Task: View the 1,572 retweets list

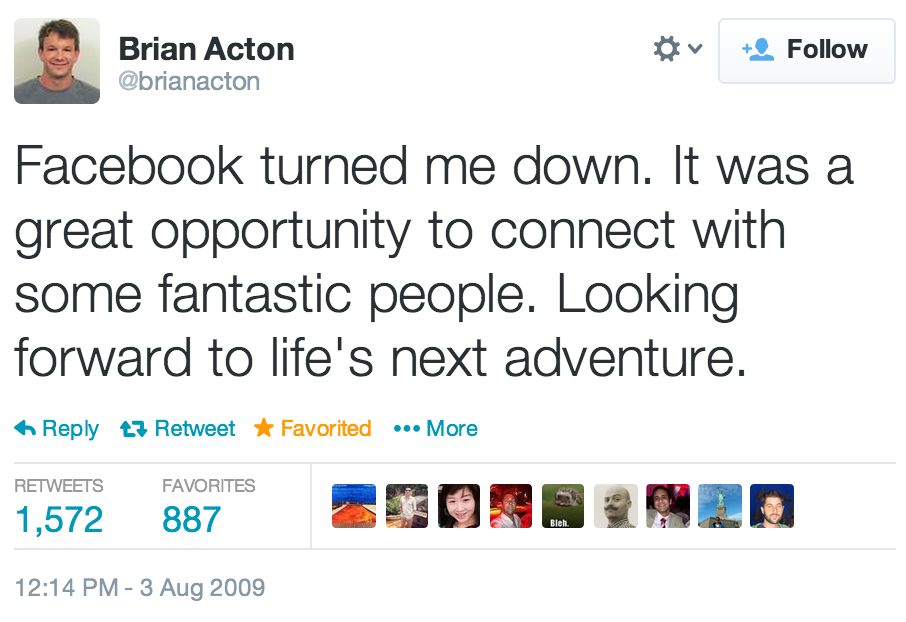Action: 59,519
